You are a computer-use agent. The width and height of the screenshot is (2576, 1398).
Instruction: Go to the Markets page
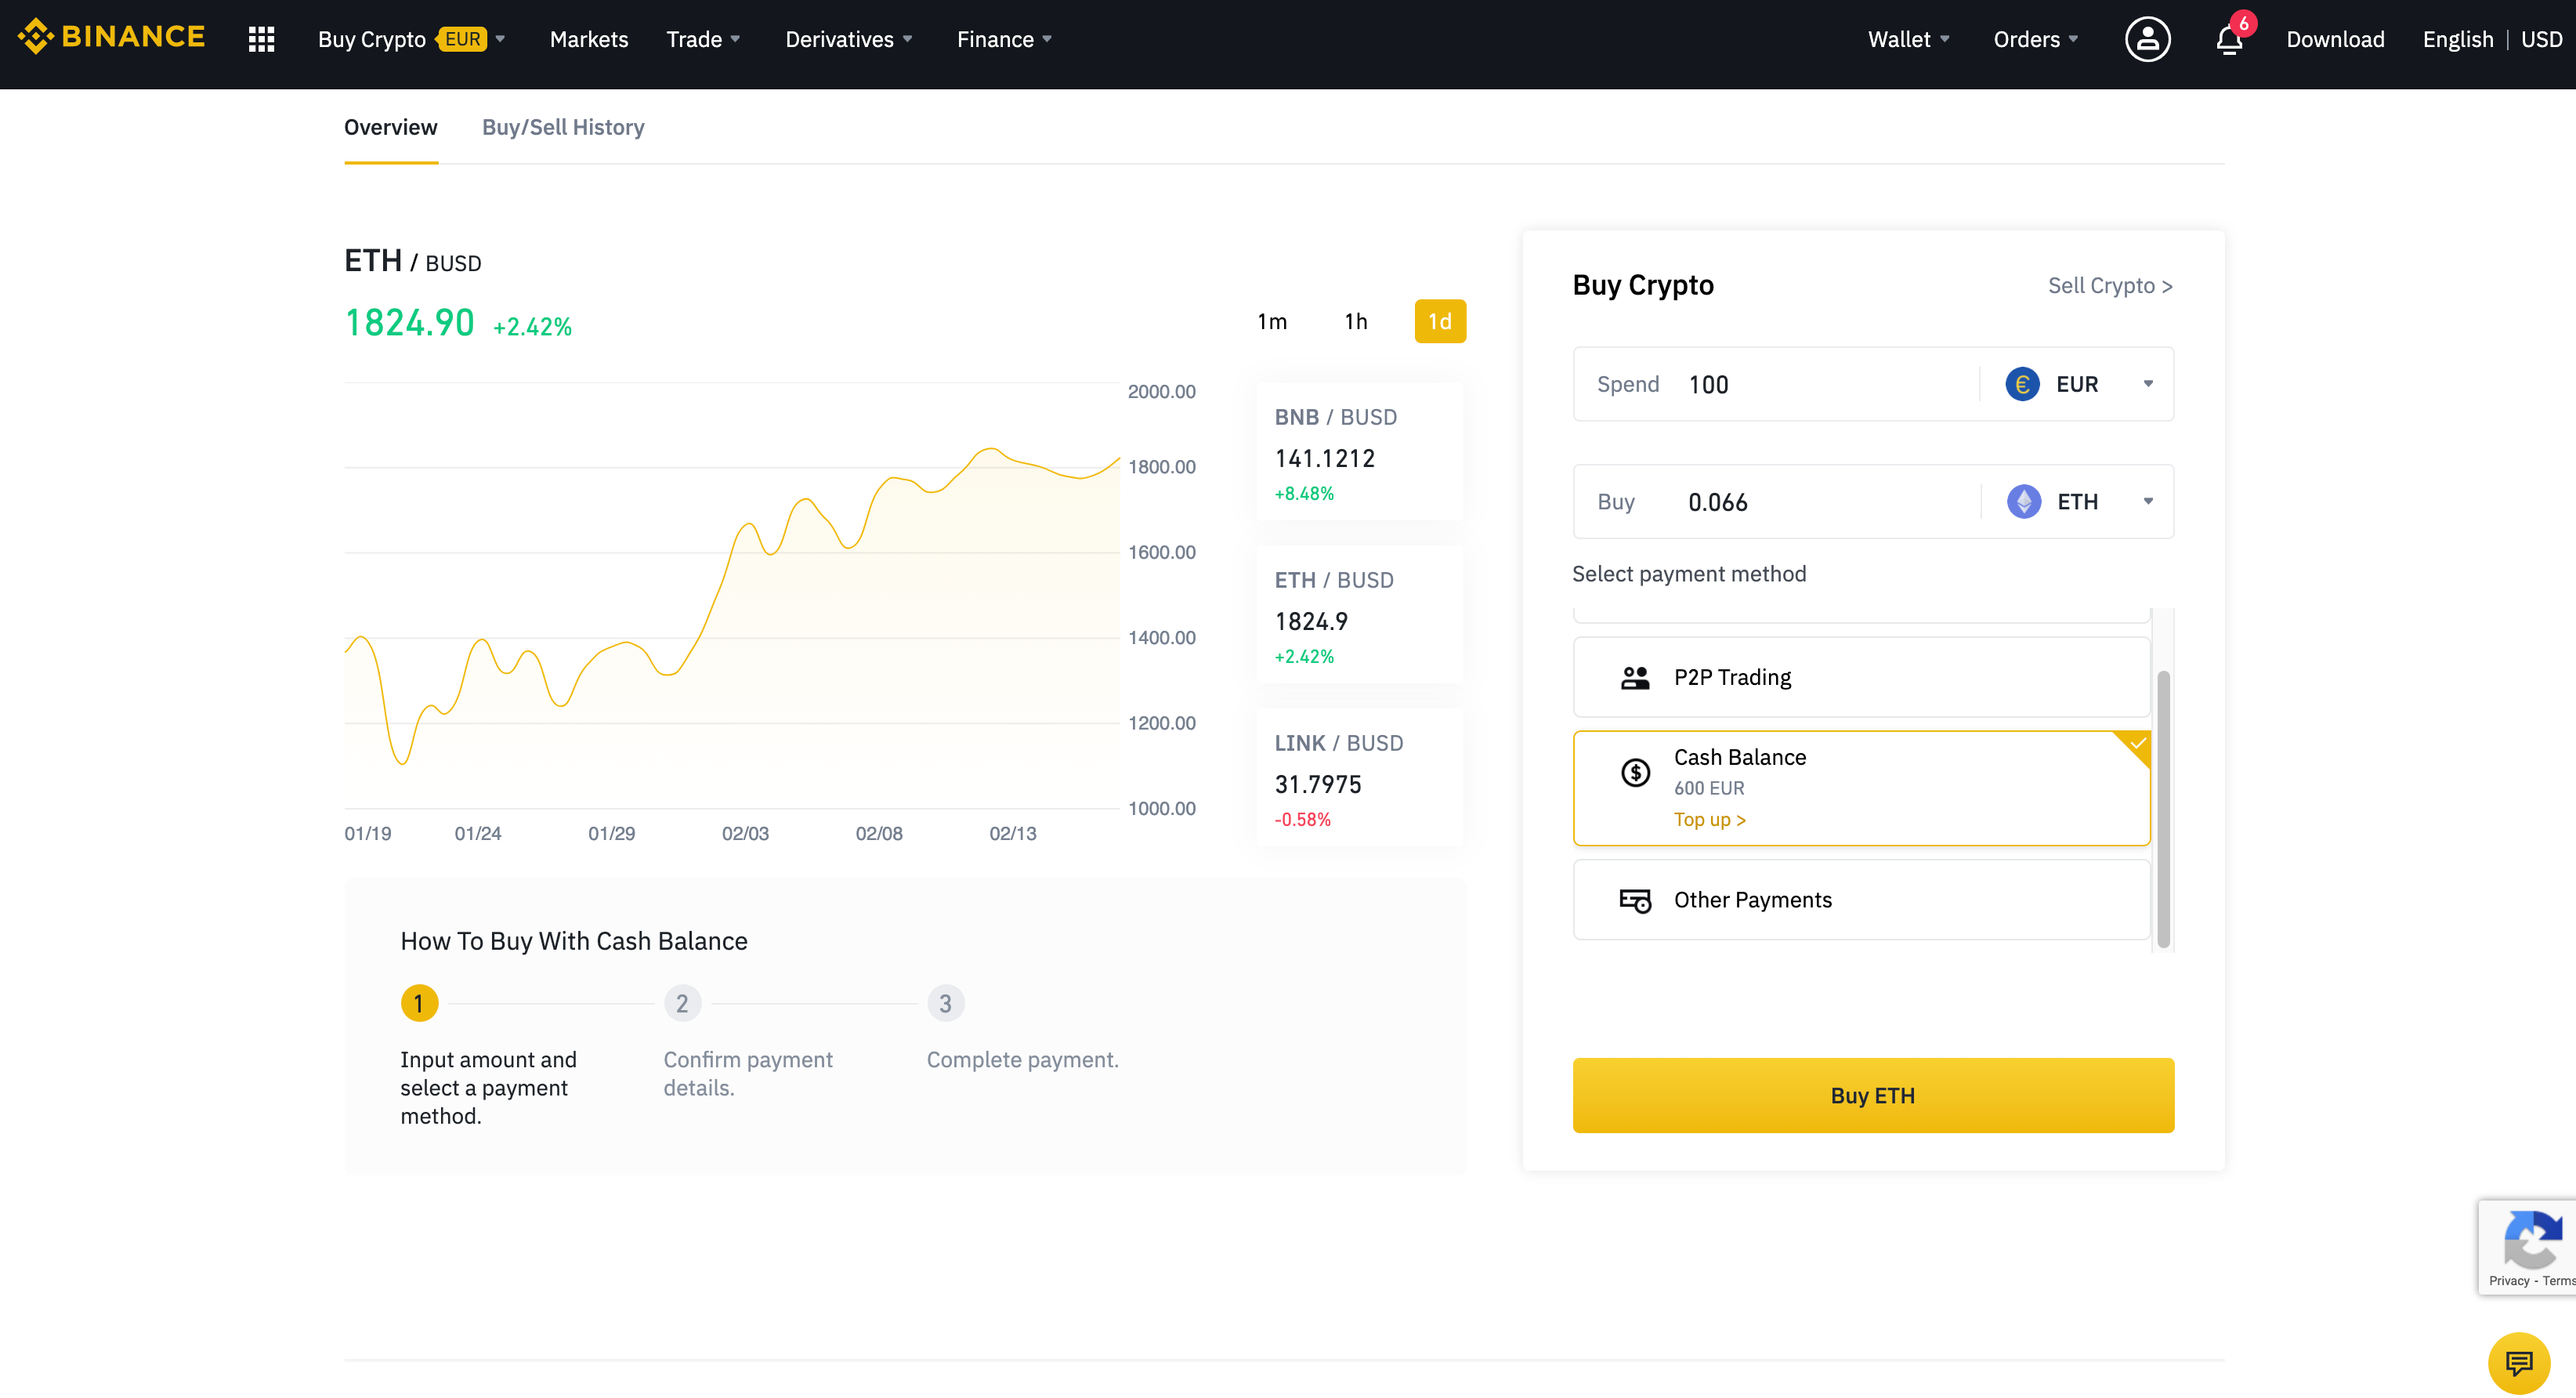coord(589,39)
